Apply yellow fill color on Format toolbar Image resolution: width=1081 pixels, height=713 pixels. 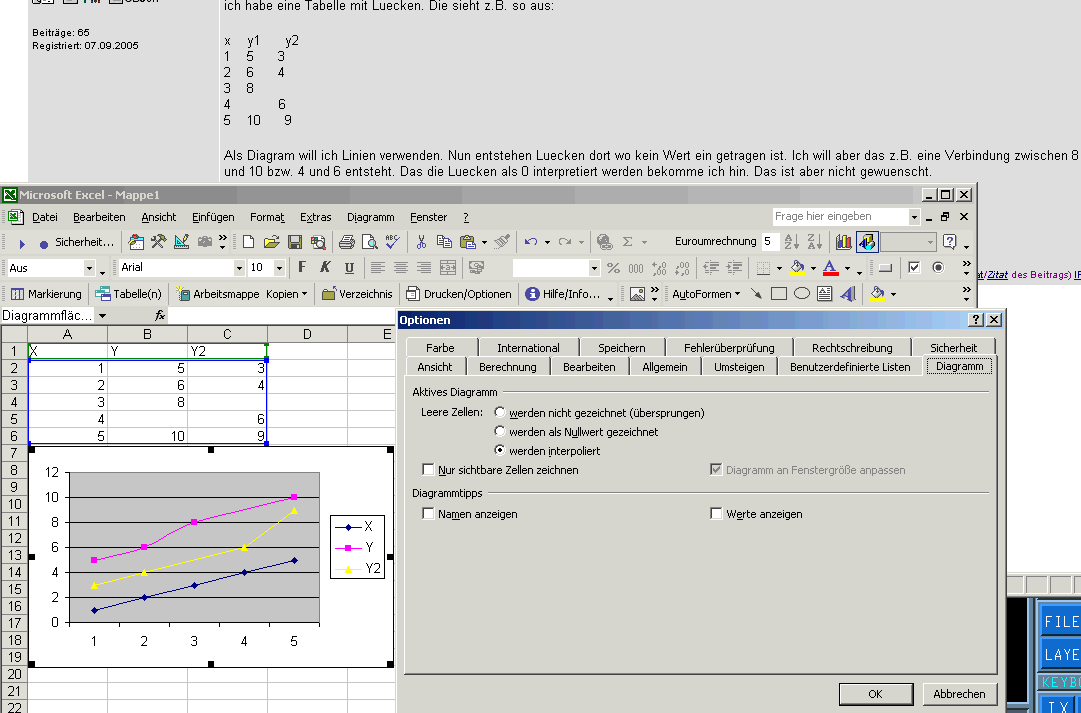pos(798,268)
